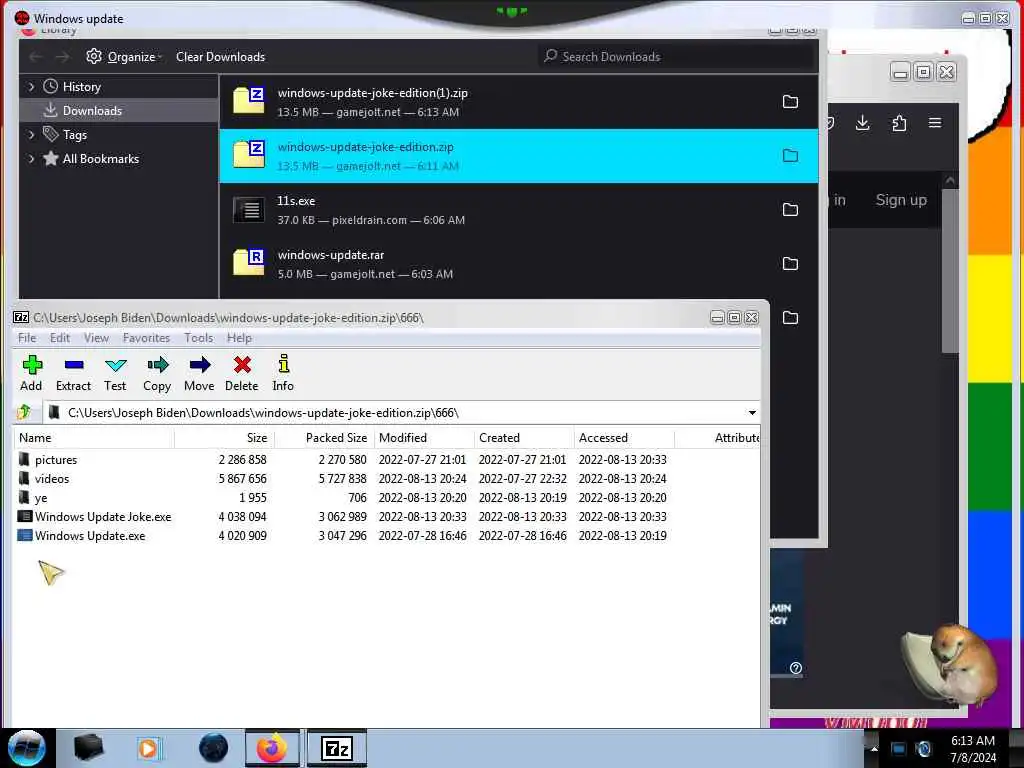Viewport: 1024px width, 768px height.
Task: Select the videos folder row
Action: [x=387, y=478]
